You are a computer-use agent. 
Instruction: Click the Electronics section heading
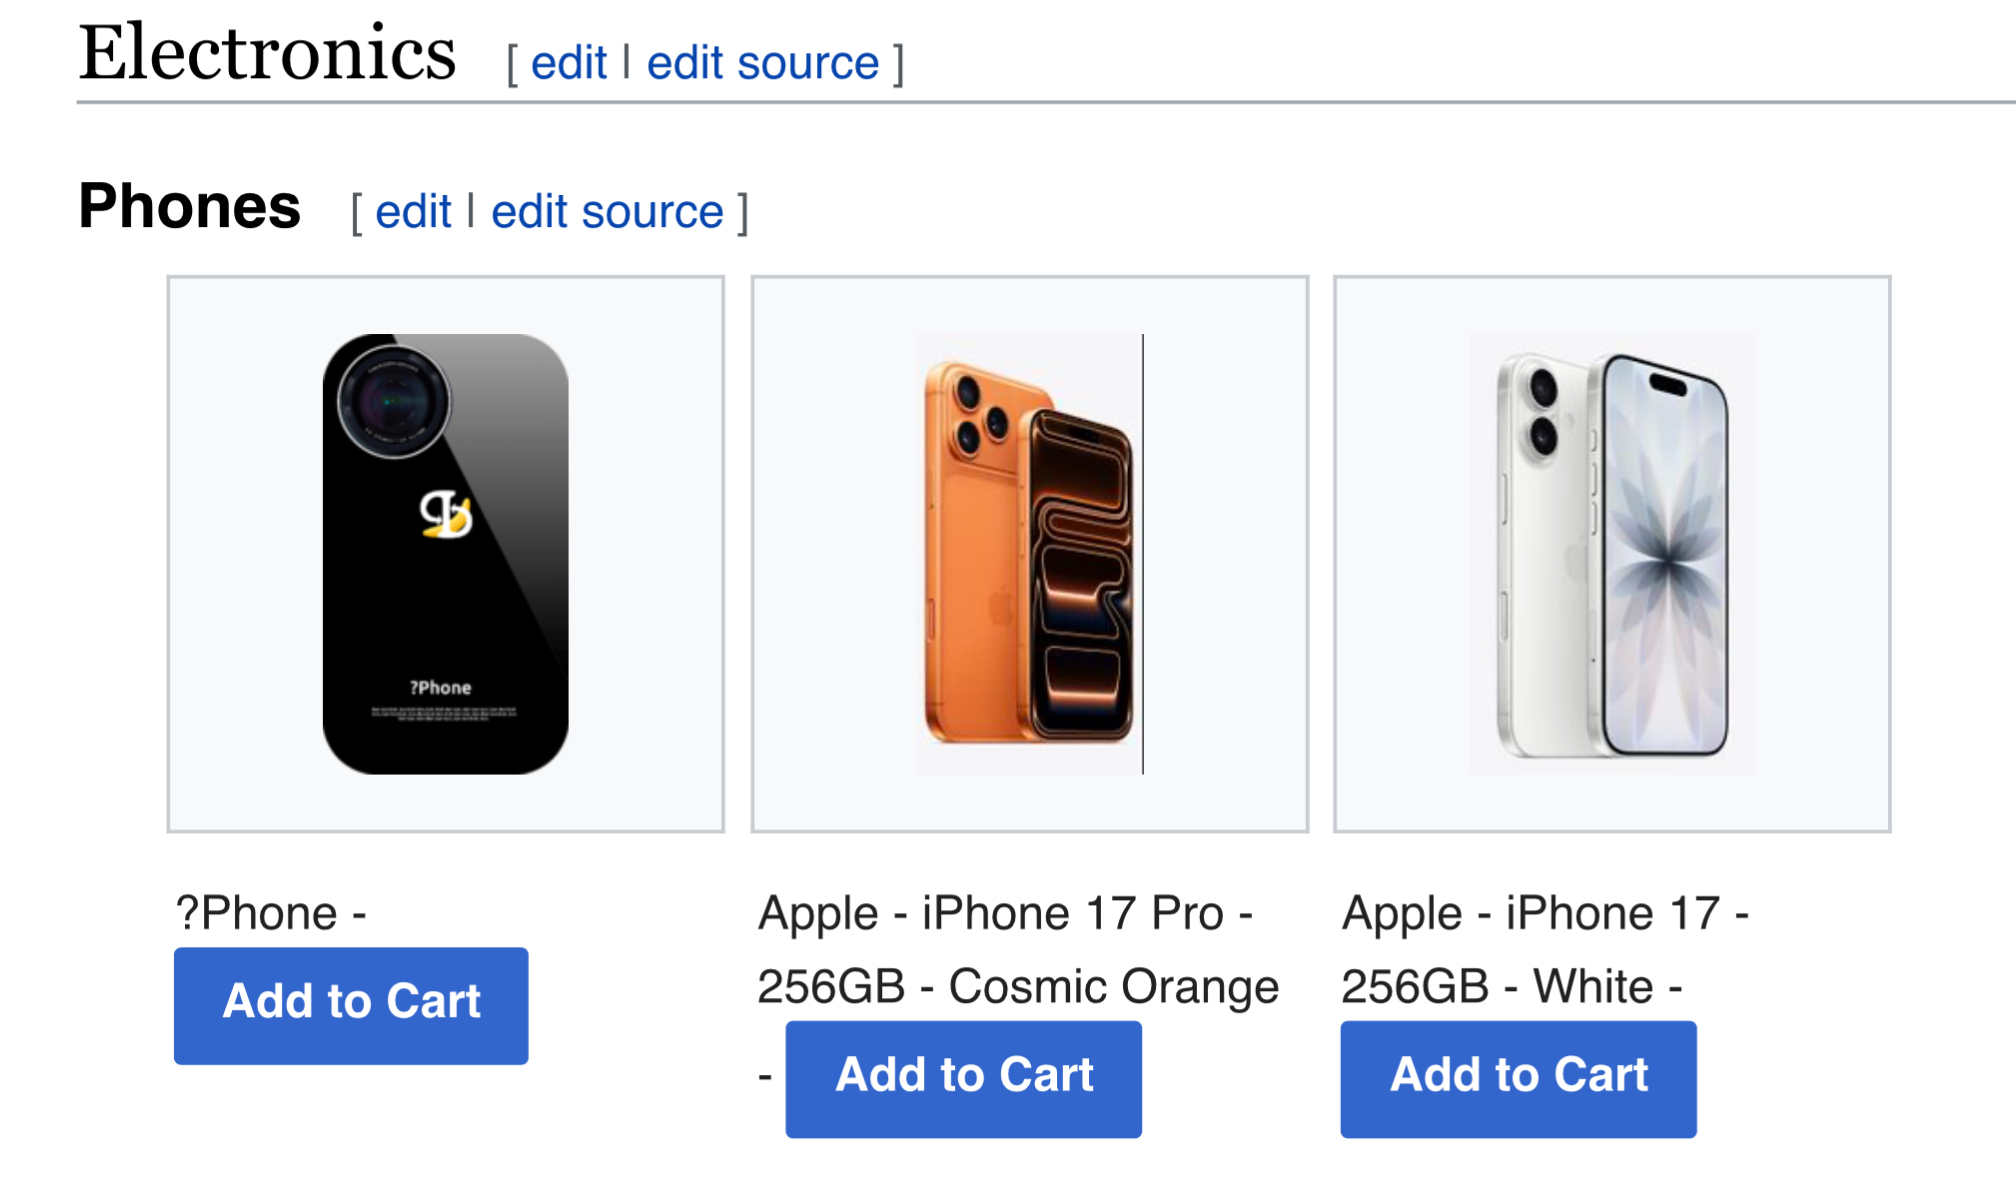point(267,54)
